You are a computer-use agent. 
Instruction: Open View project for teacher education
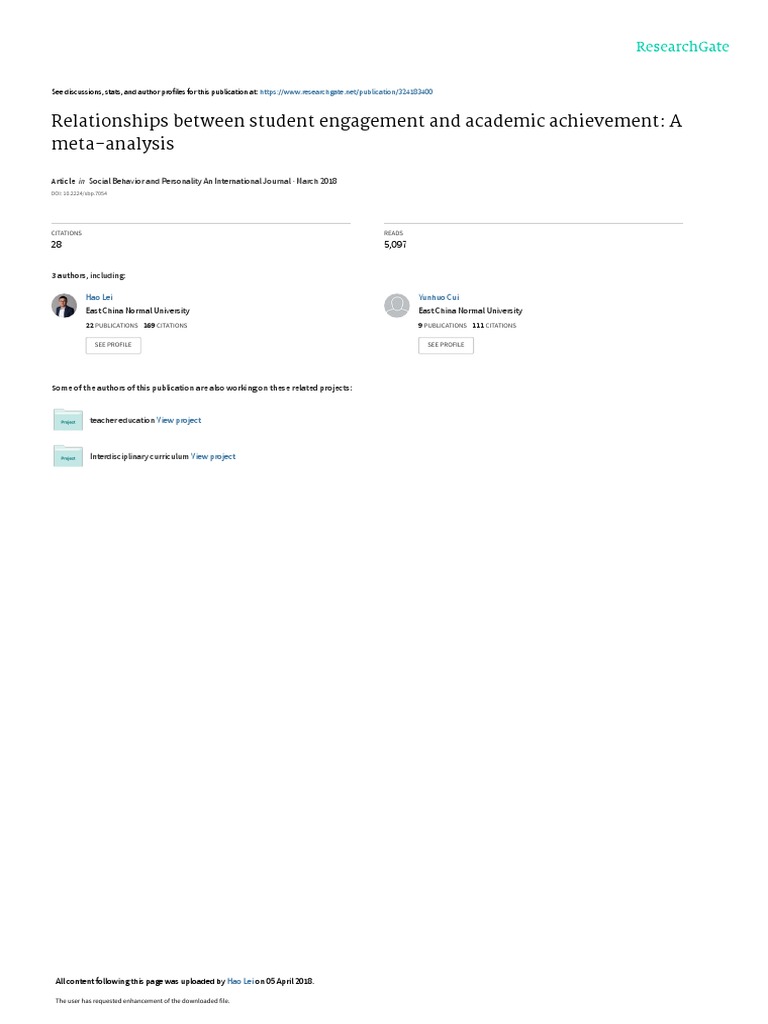179,421
